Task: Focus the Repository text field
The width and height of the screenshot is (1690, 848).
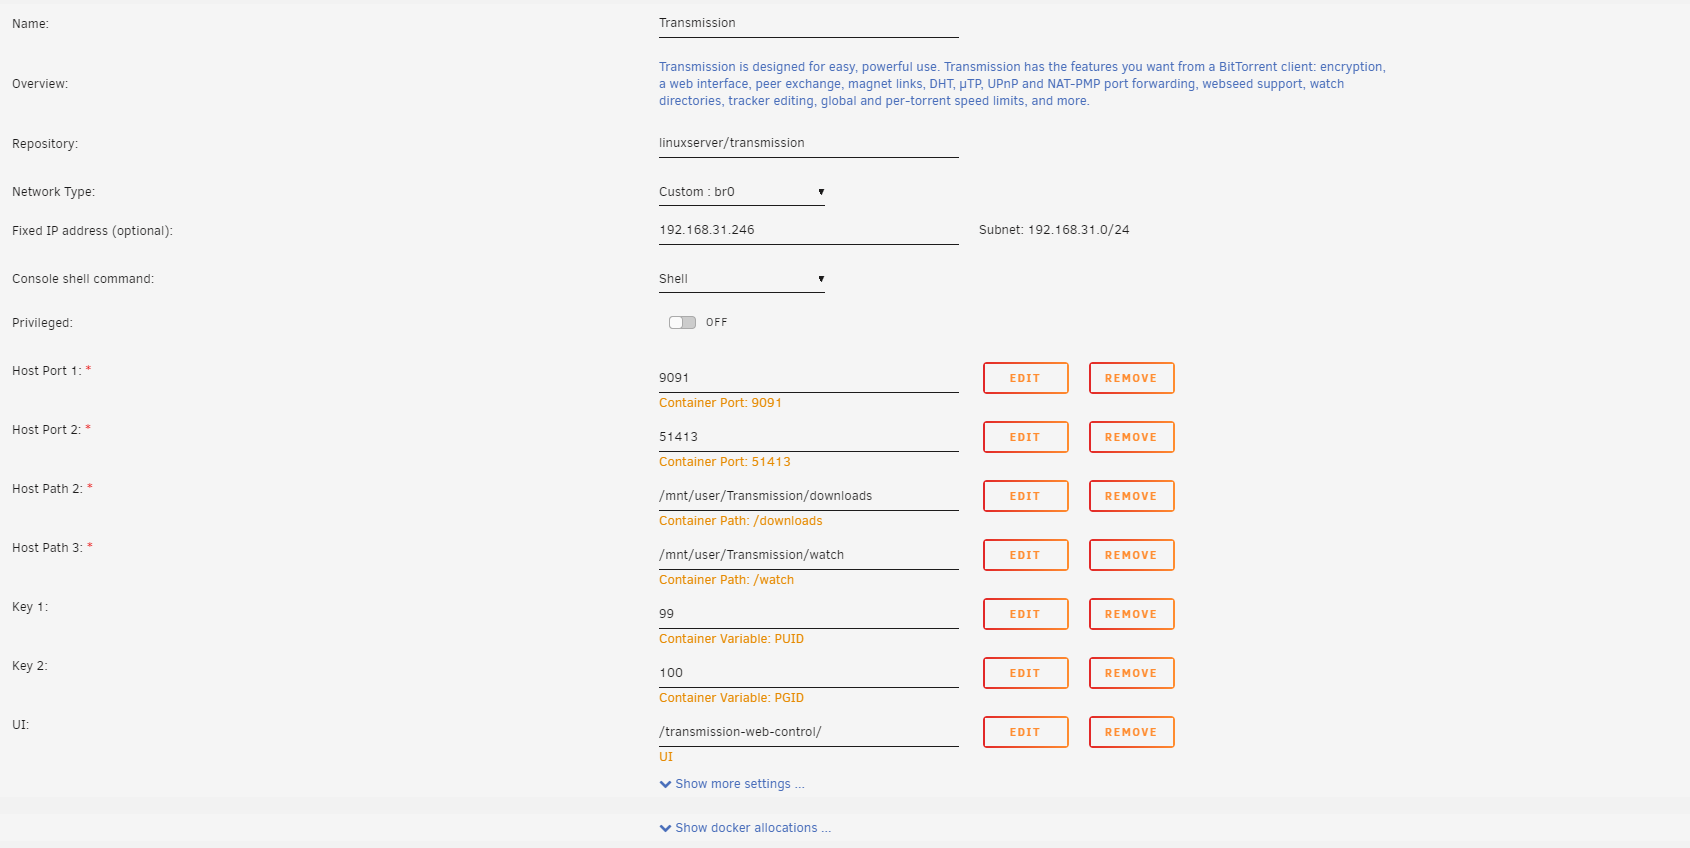Action: coord(808,143)
